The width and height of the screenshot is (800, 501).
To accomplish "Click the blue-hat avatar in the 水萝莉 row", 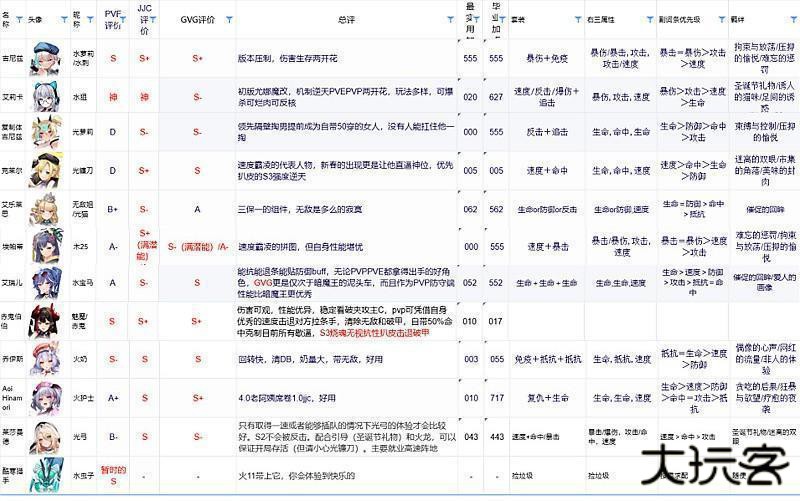I will click(47, 58).
